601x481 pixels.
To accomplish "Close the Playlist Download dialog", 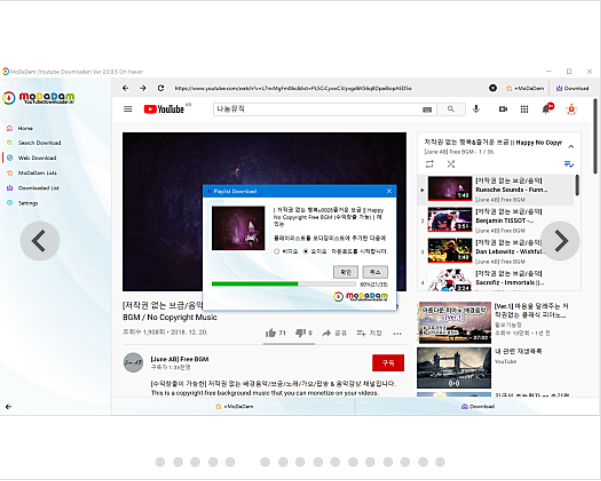I will point(389,191).
